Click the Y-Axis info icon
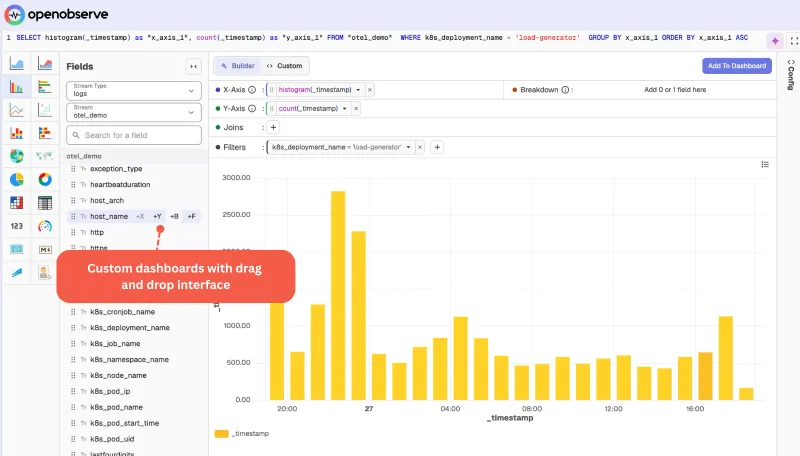The image size is (800, 456). (252, 109)
